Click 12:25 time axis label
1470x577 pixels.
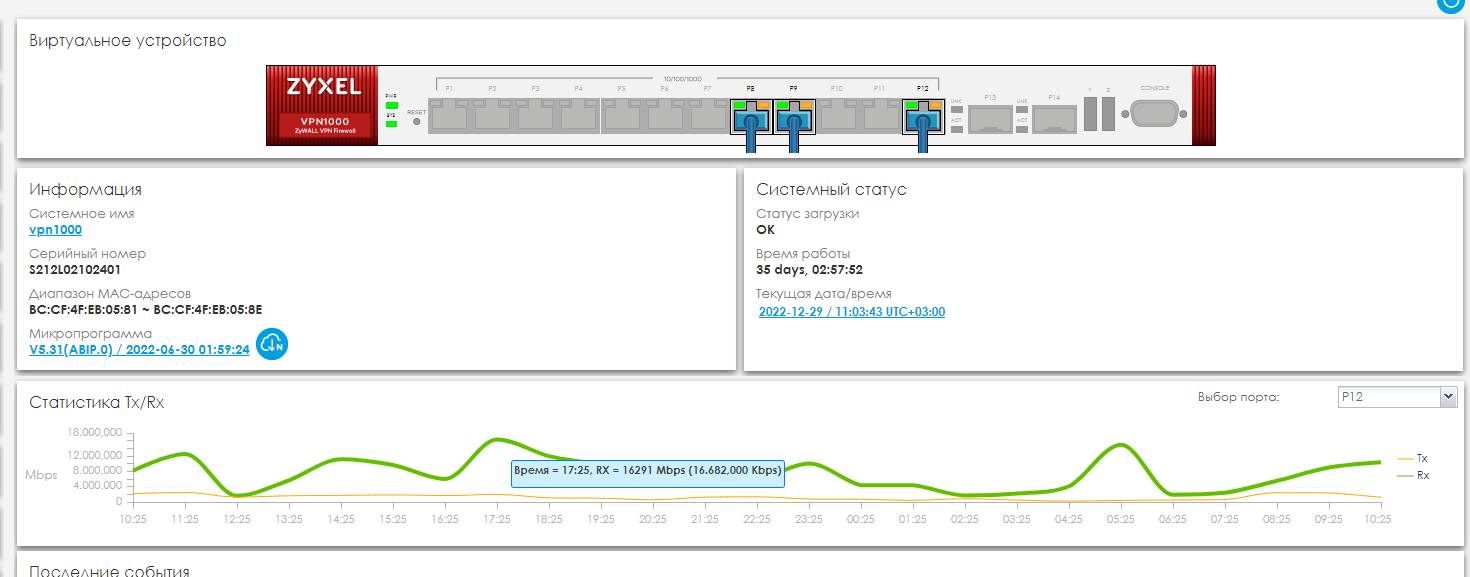237,520
